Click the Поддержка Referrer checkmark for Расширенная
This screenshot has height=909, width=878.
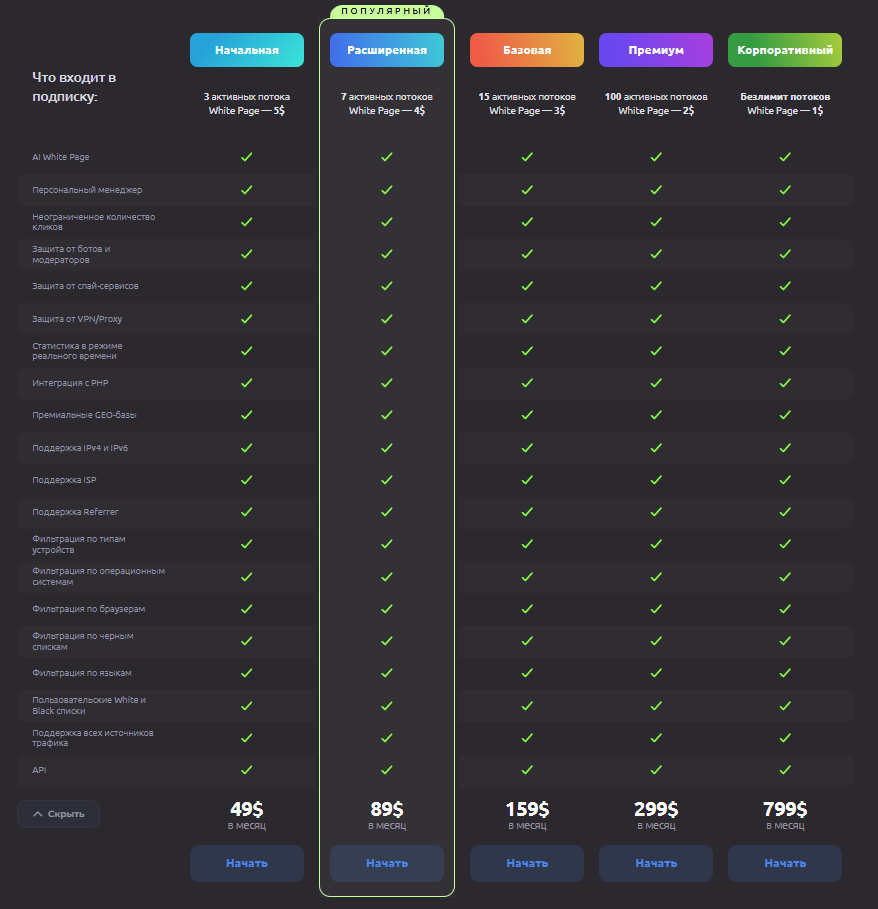(387, 512)
